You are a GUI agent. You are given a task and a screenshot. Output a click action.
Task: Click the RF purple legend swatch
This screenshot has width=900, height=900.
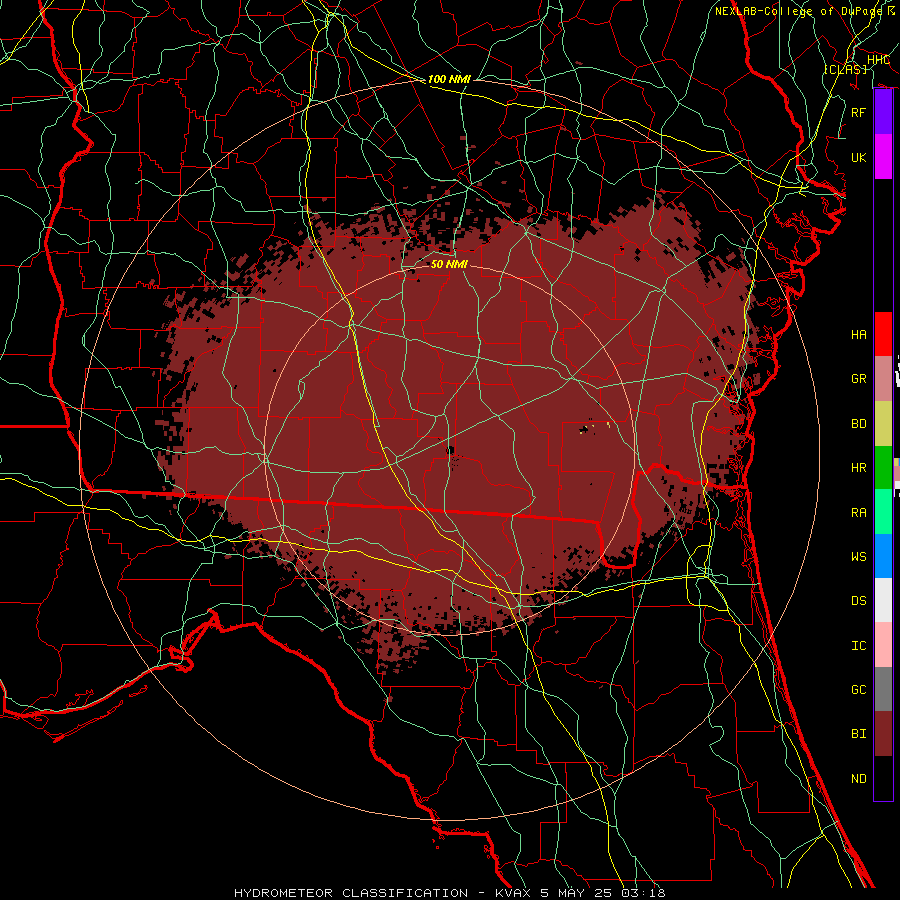point(883,112)
